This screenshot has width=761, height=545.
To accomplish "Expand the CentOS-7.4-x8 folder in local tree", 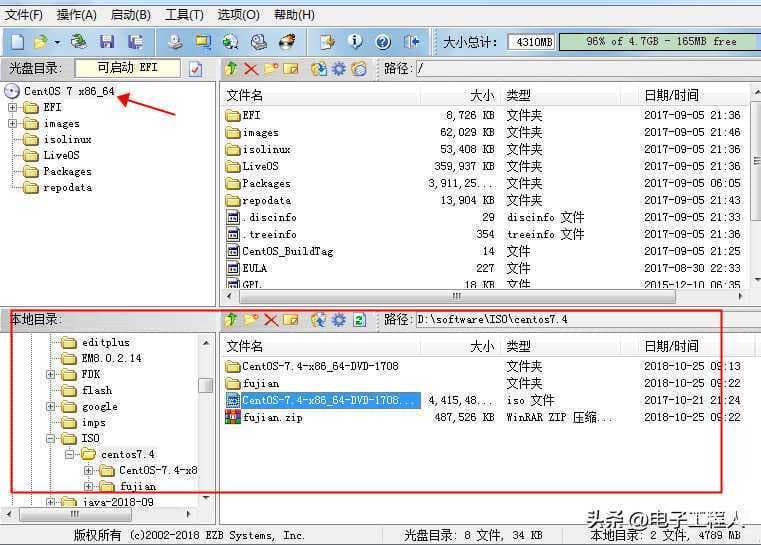I will tap(88, 470).
